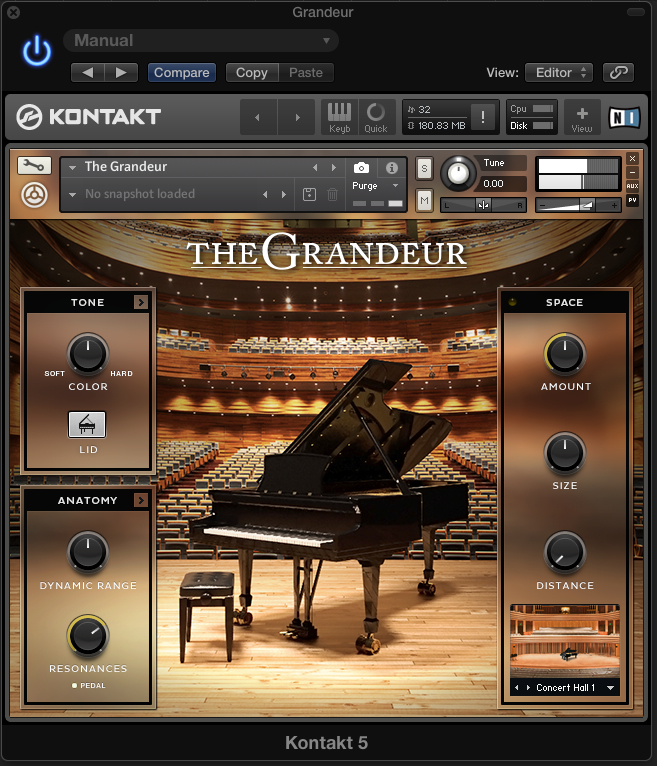Image resolution: width=657 pixels, height=766 pixels.
Task: Close the instrument with the X button
Action: click(x=633, y=159)
